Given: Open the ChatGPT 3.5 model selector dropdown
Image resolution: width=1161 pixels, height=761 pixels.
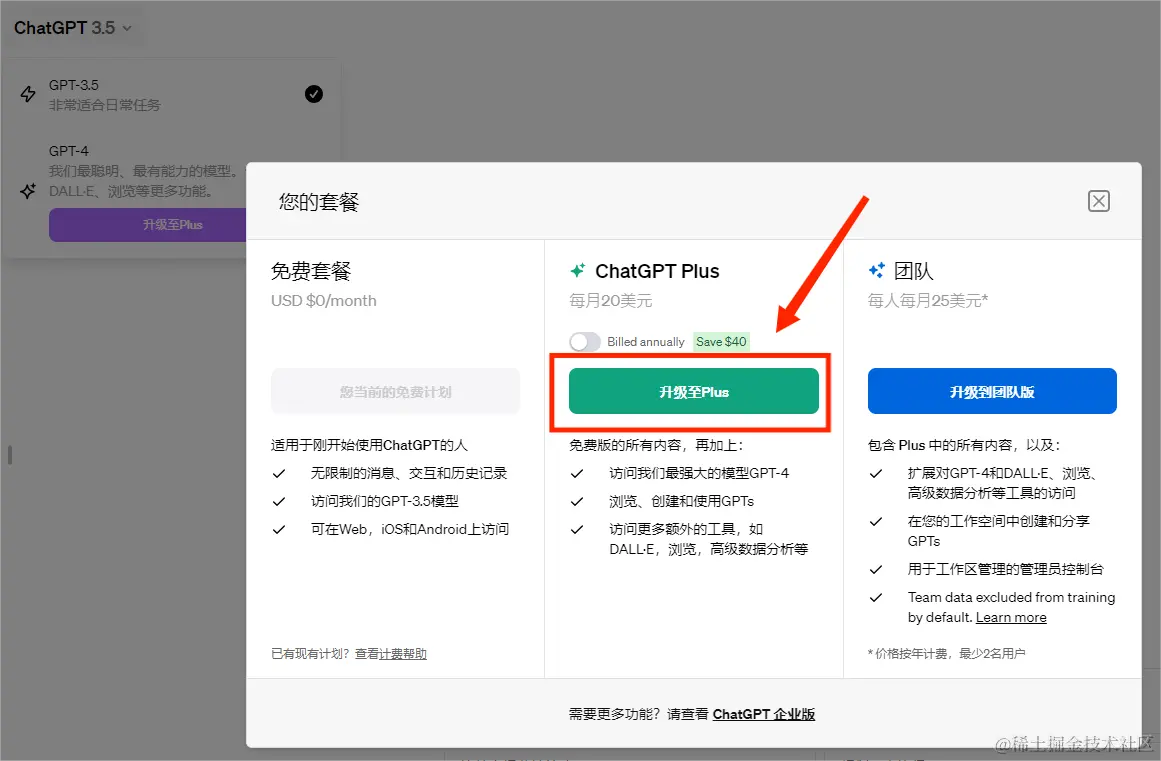Looking at the screenshot, I should (x=74, y=28).
